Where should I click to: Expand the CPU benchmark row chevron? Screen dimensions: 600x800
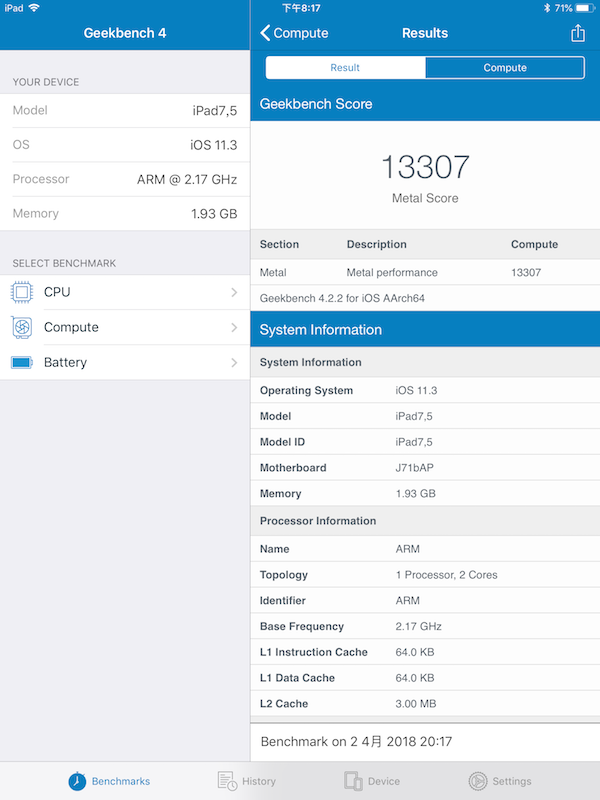coord(234,292)
